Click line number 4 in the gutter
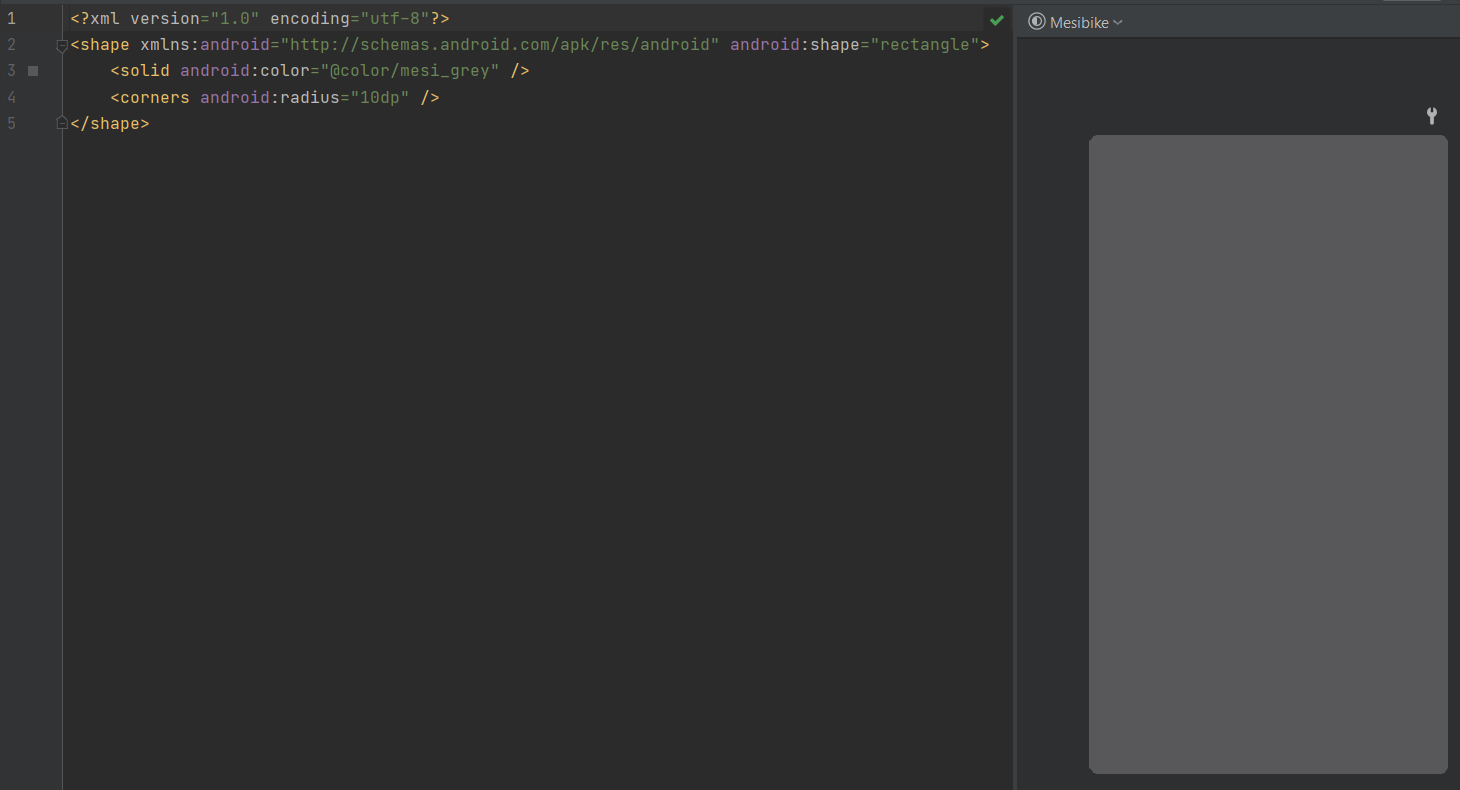Screen dimensions: 1460x790 click(11, 97)
